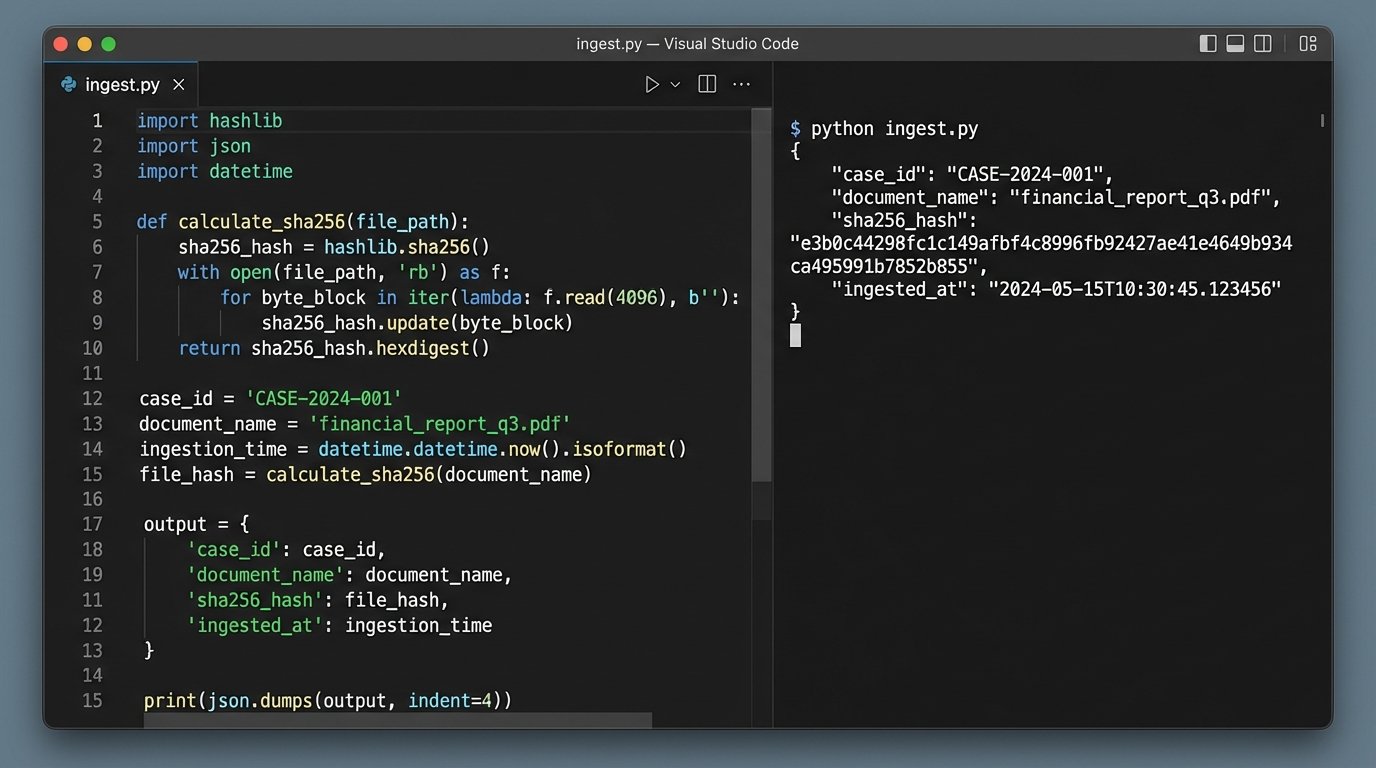This screenshot has height=768, width=1376.
Task: Open the editor More Actions ellipsis menu
Action: [x=741, y=85]
